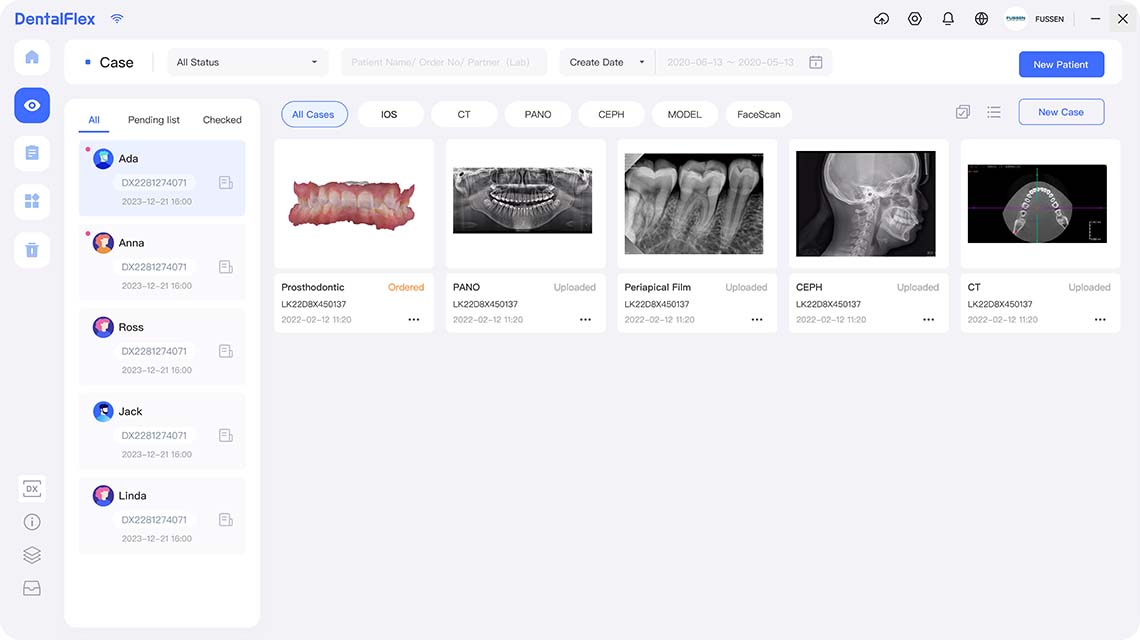Select the eye-icon Case view in the sidebar
1140x640 pixels.
(32, 105)
